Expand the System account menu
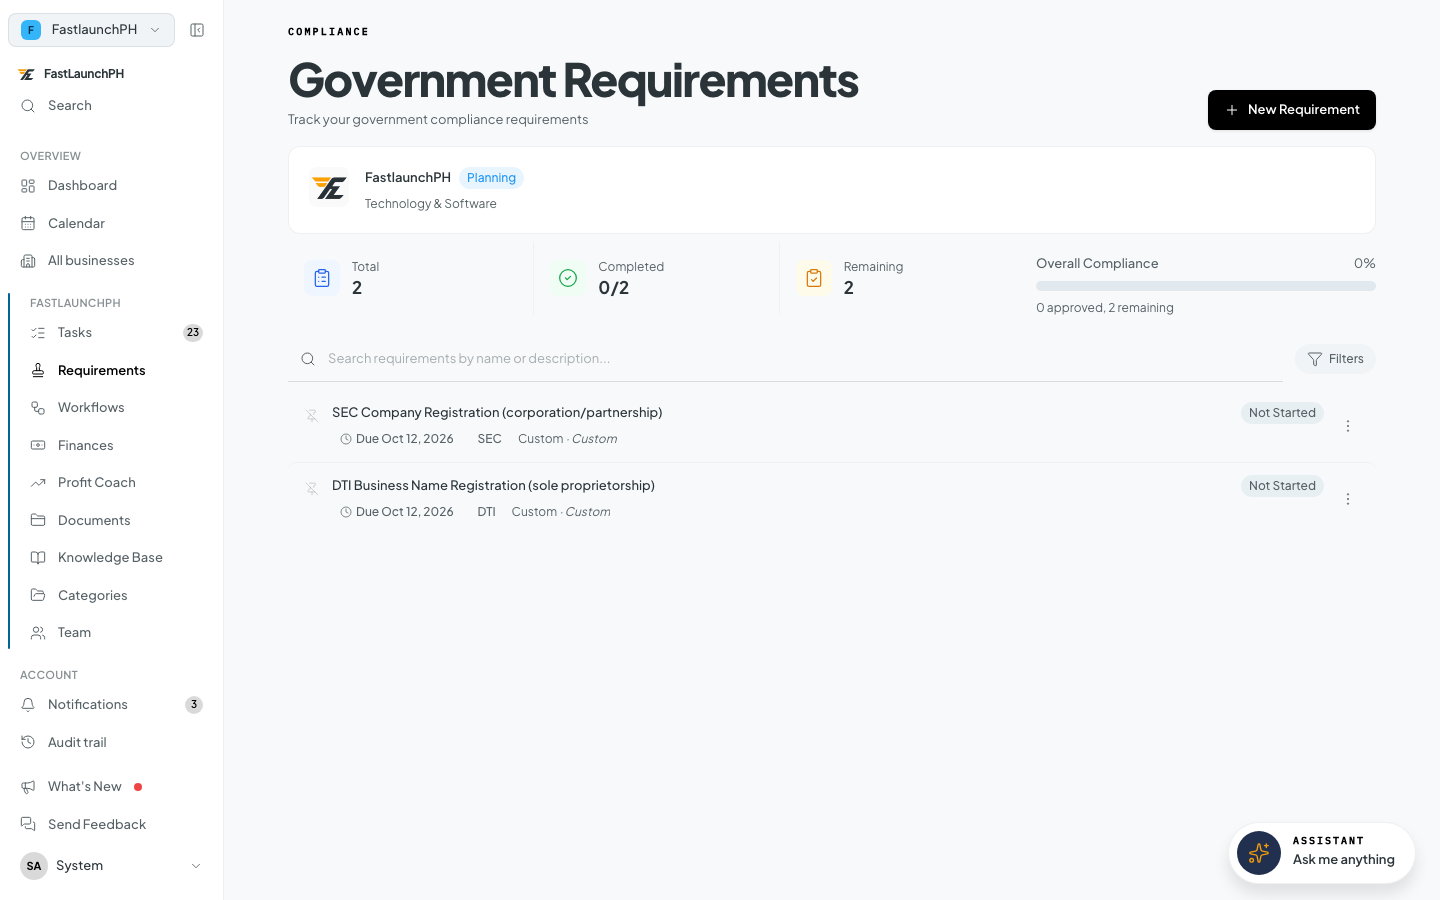The height and width of the screenshot is (900, 1440). click(x=111, y=866)
